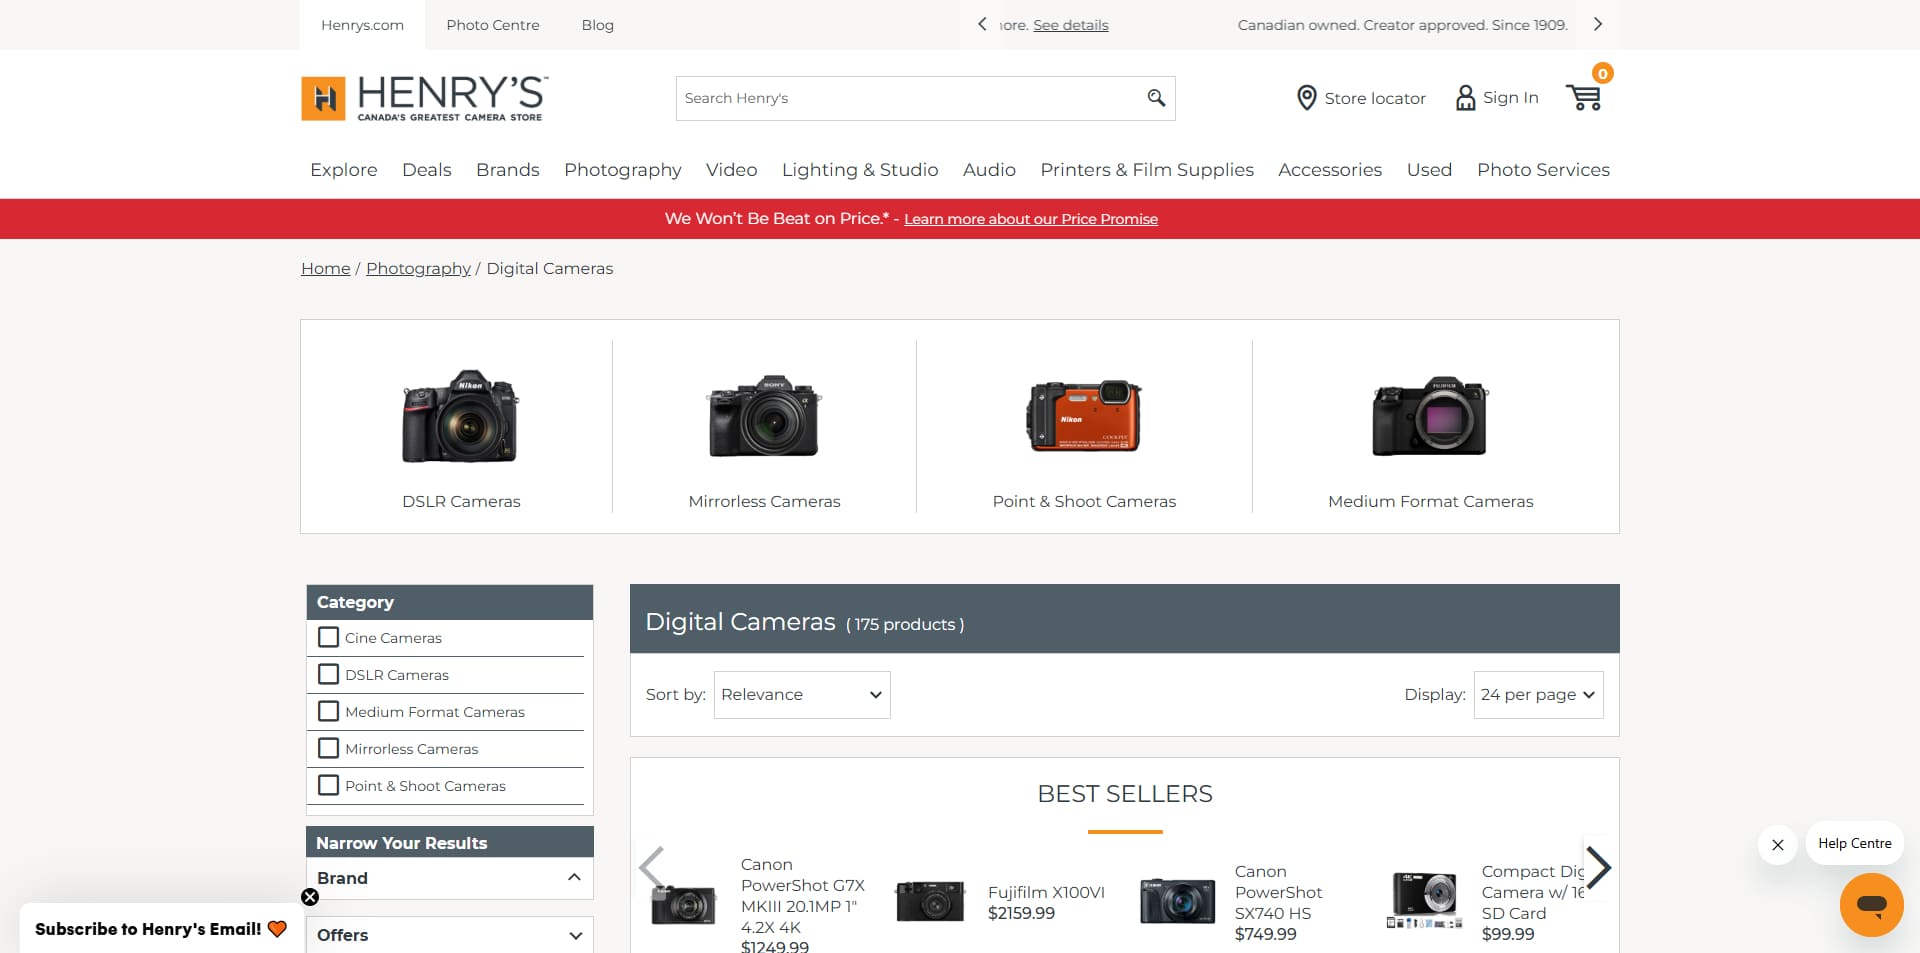Switch to the Photo Centre tab
This screenshot has width=1920, height=953.
coord(493,25)
